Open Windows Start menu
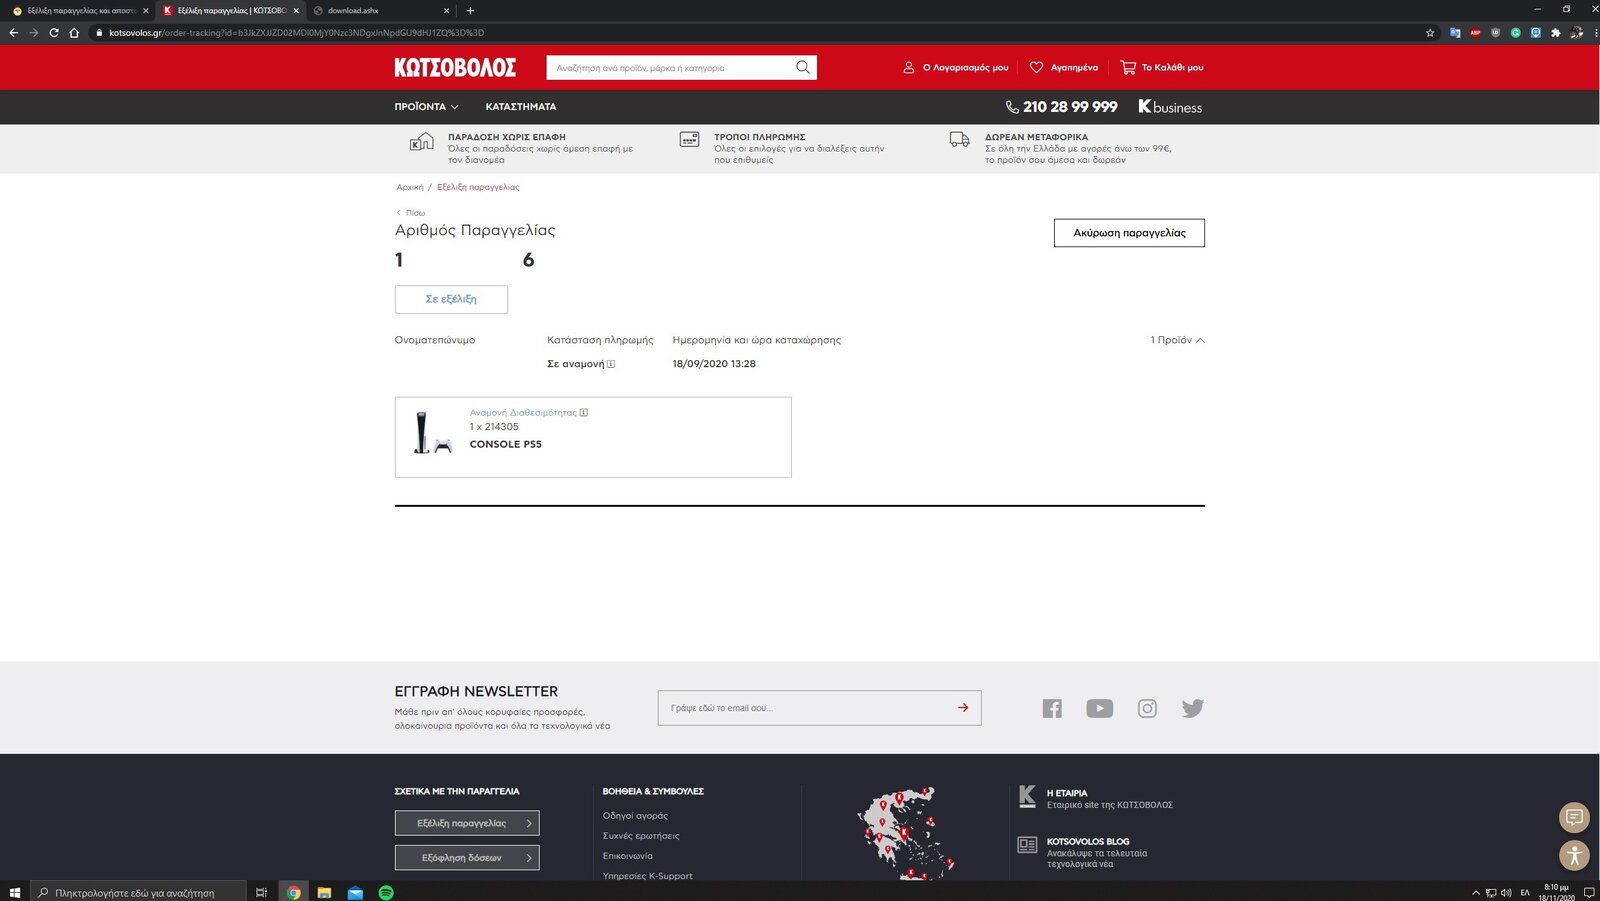Screen dimensions: 1600x901 coord(14,892)
